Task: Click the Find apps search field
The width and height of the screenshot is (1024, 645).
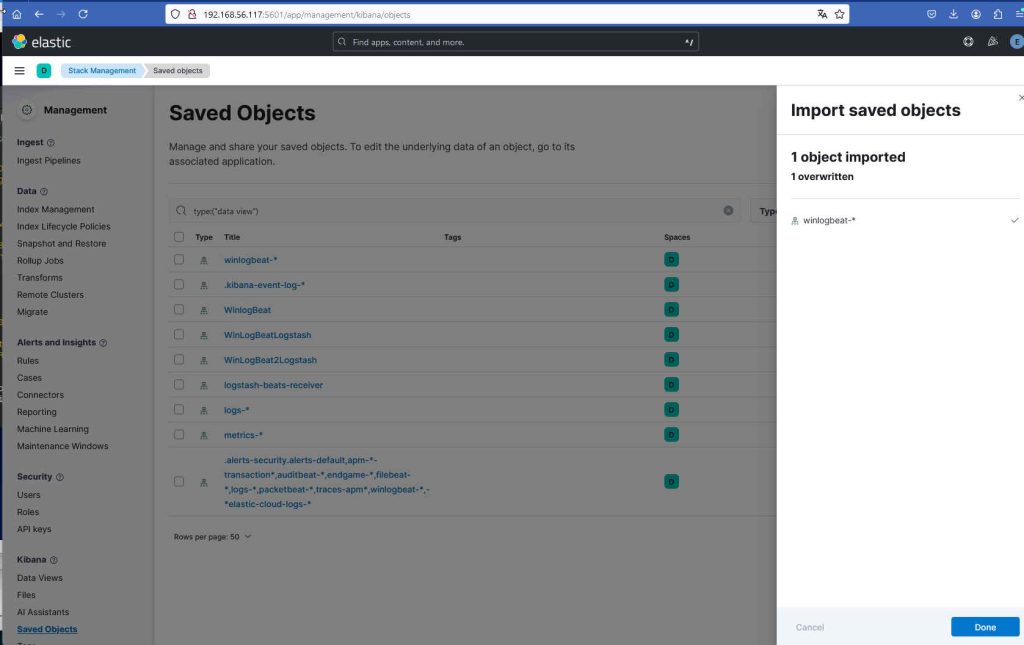Action: coord(515,41)
